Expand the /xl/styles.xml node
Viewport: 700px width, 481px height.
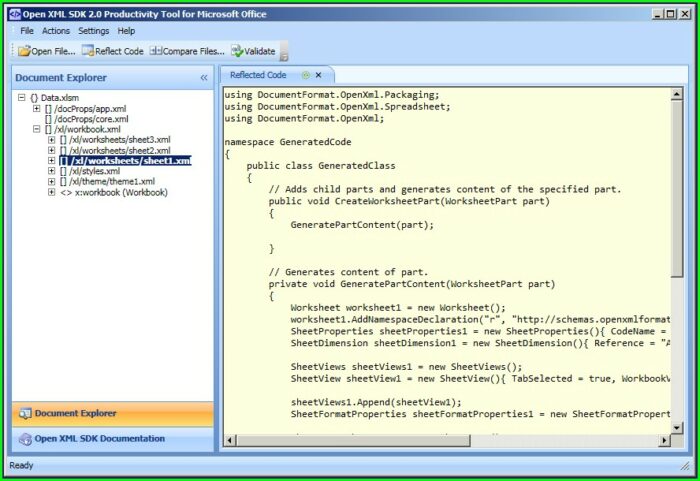(52, 171)
